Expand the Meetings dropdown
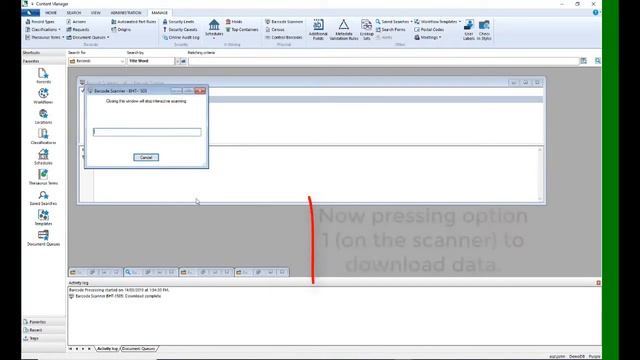640x360 pixels. coord(440,37)
